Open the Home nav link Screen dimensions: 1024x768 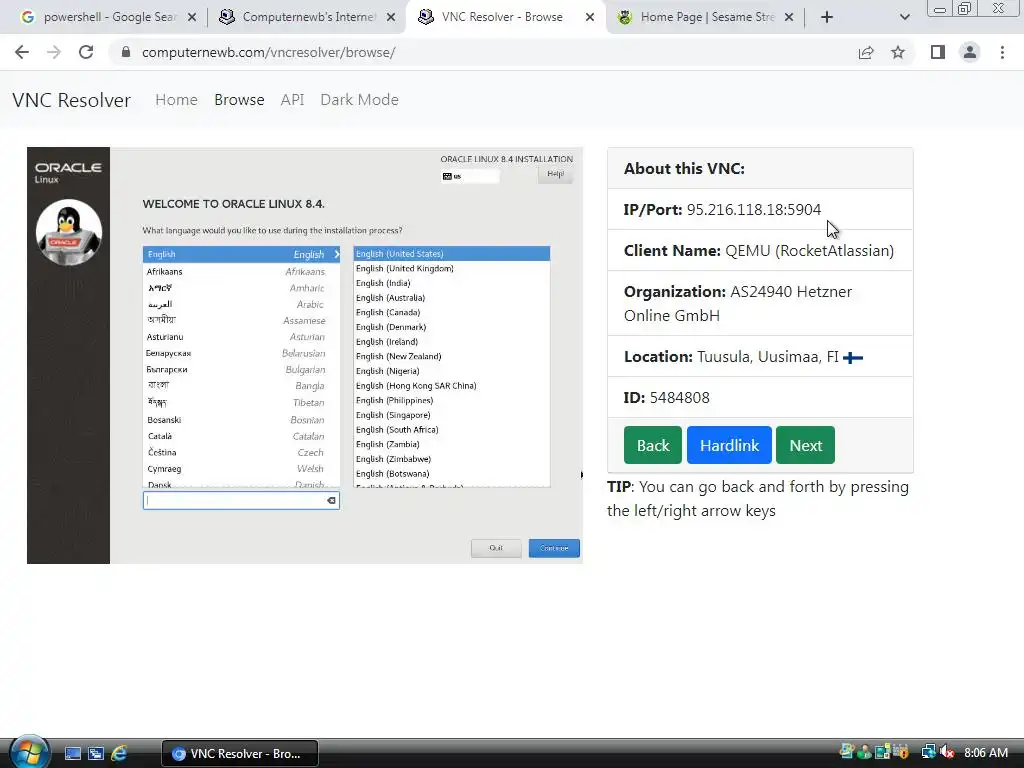(176, 100)
